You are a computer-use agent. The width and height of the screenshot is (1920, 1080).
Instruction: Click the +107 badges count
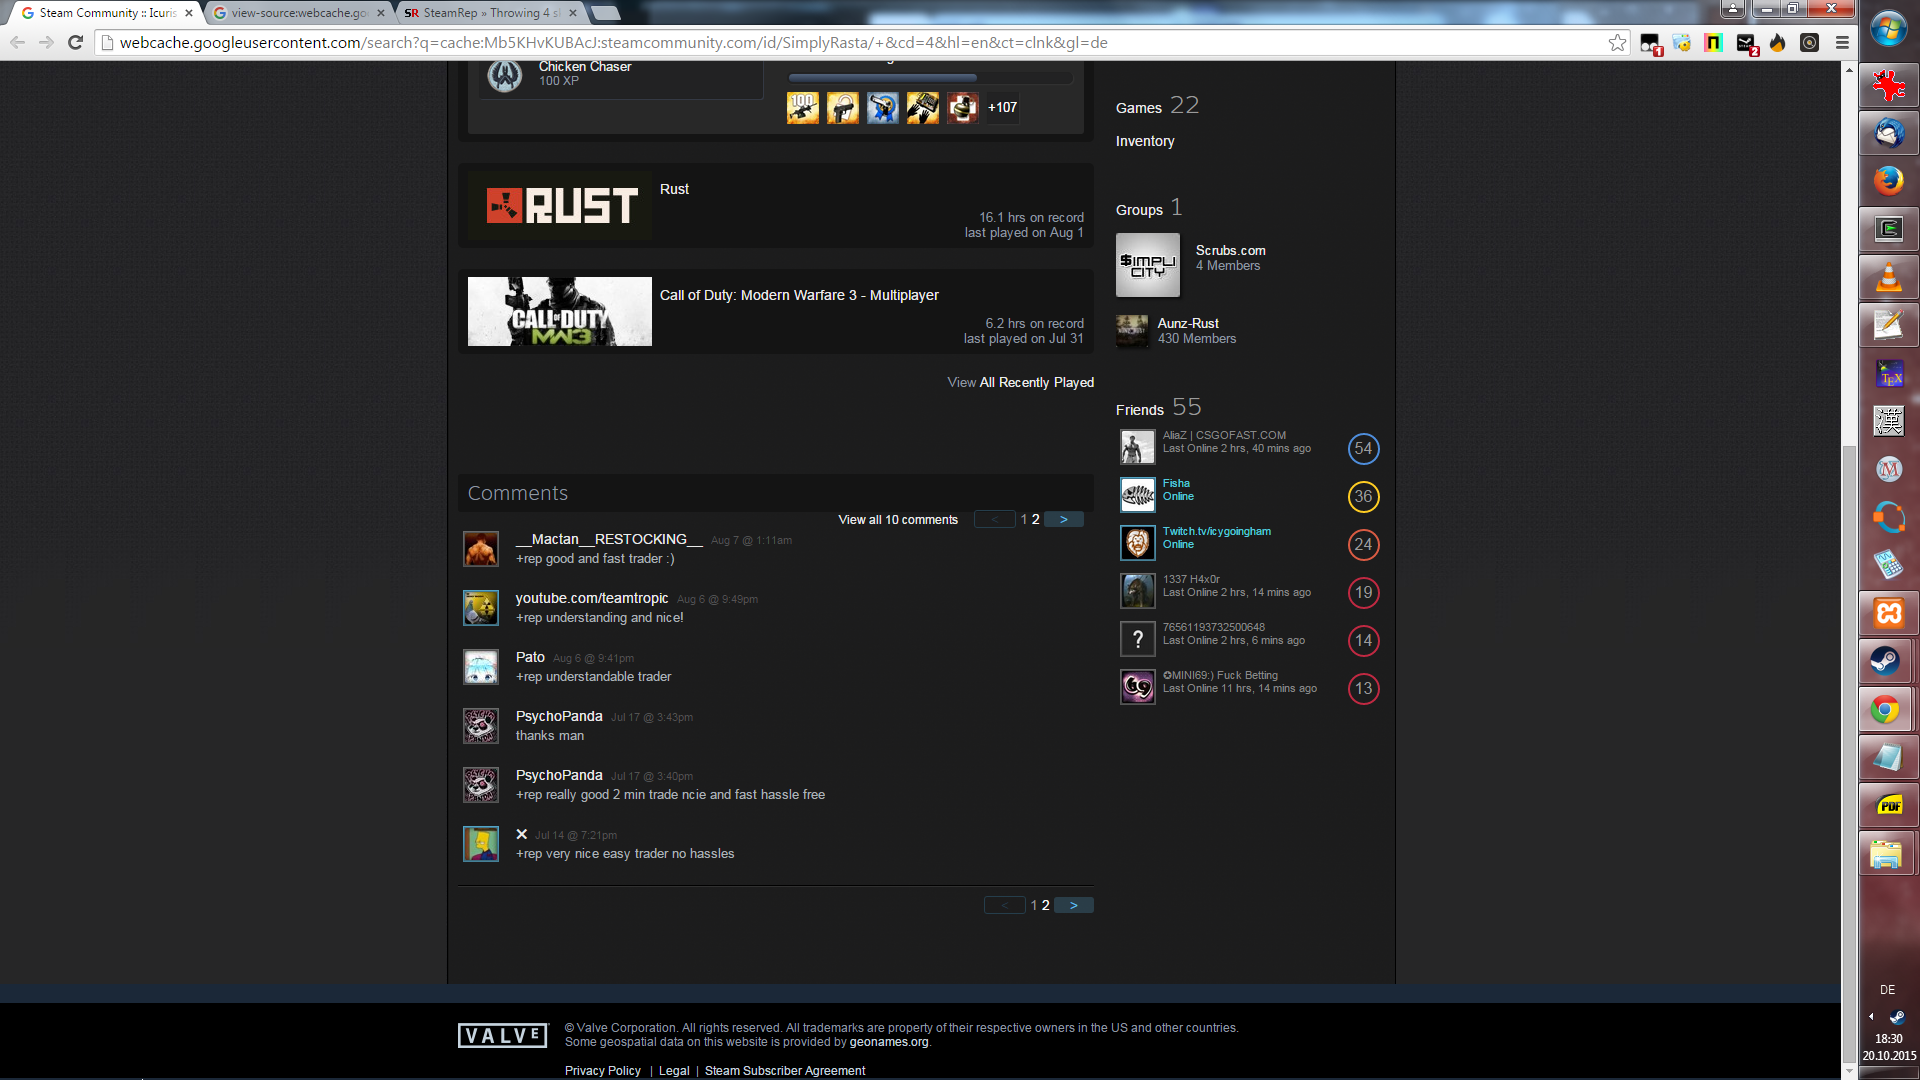click(x=1002, y=107)
